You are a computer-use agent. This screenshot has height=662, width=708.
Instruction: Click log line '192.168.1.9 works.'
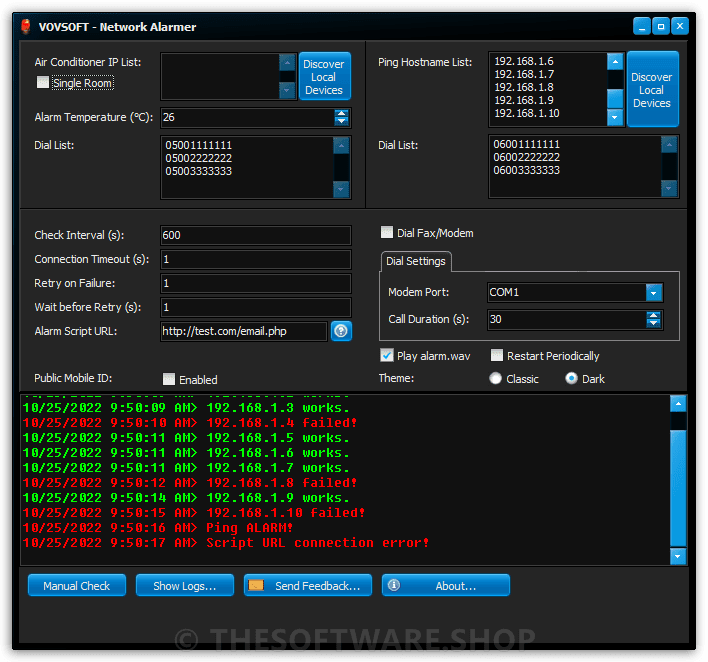186,498
